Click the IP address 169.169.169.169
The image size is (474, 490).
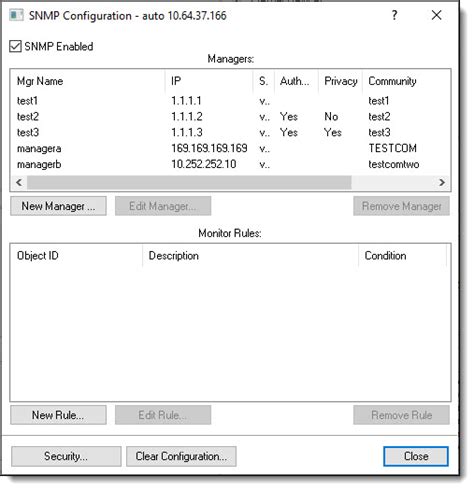[209, 148]
